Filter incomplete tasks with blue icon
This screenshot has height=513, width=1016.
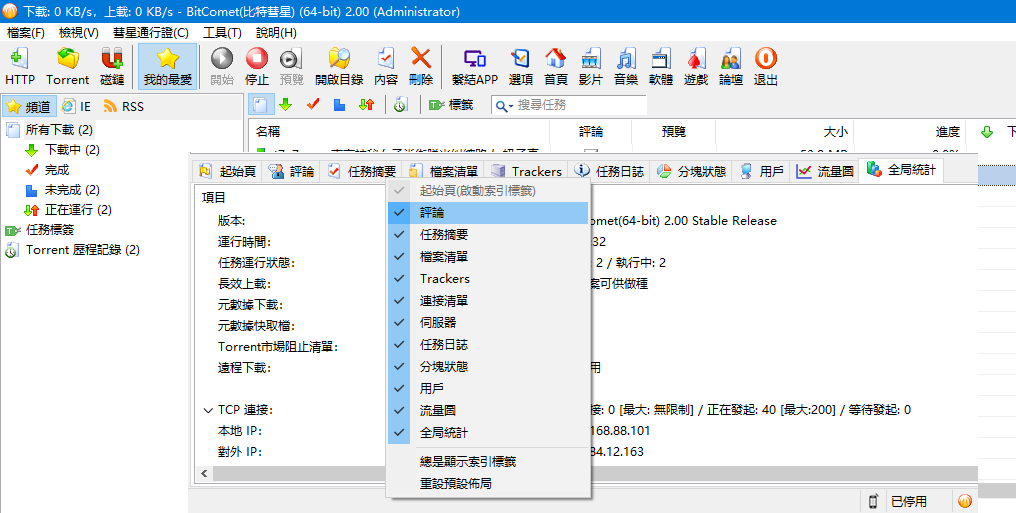click(340, 104)
